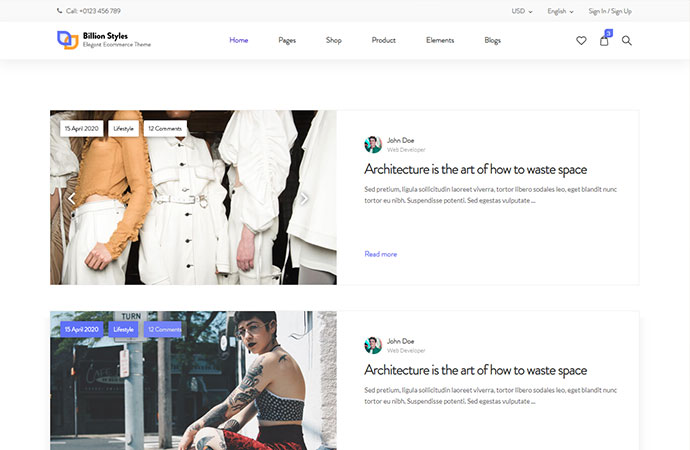Click John Doe avatar in second post
The width and height of the screenshot is (690, 450).
click(373, 345)
